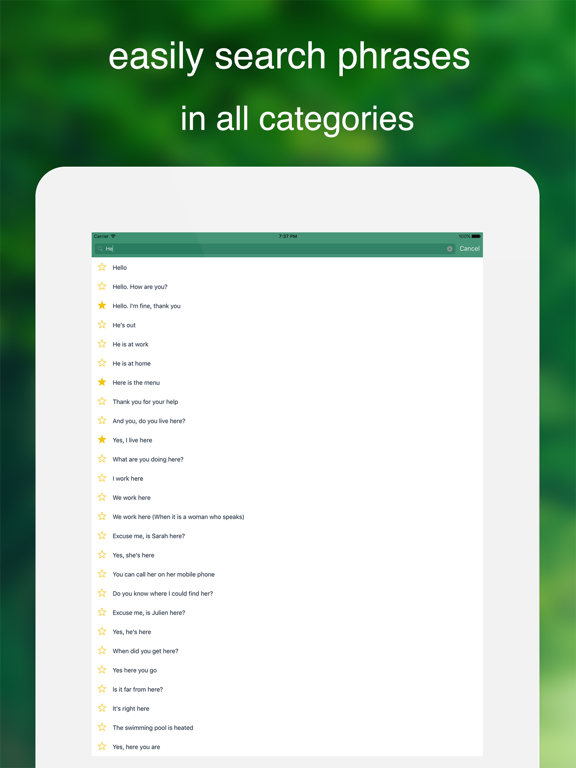This screenshot has height=768, width=576.
Task: Star icon for "You can call her on her mobile phone"
Action: coord(102,574)
